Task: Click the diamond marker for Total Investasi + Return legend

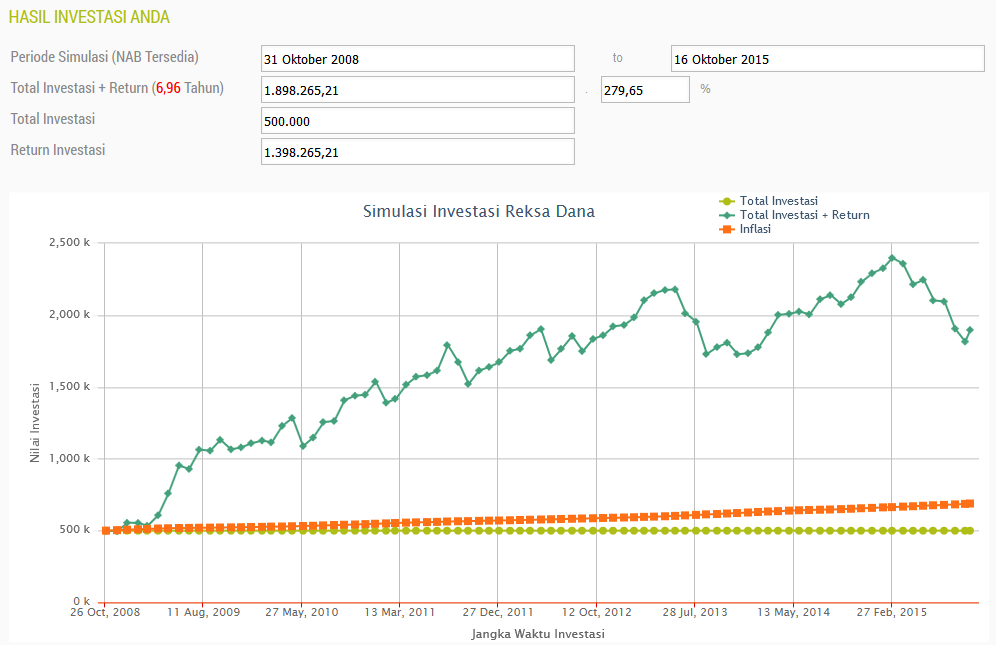Action: (727, 215)
